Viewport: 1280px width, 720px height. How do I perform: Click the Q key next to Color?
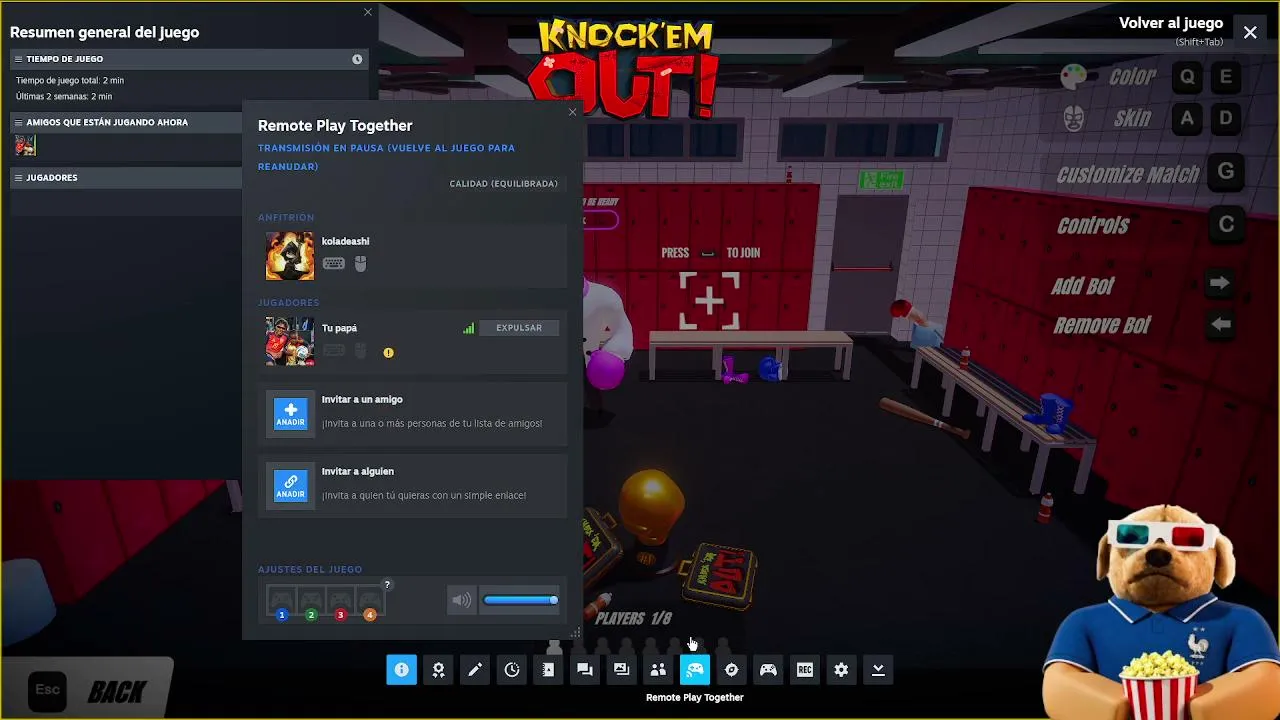1187,77
